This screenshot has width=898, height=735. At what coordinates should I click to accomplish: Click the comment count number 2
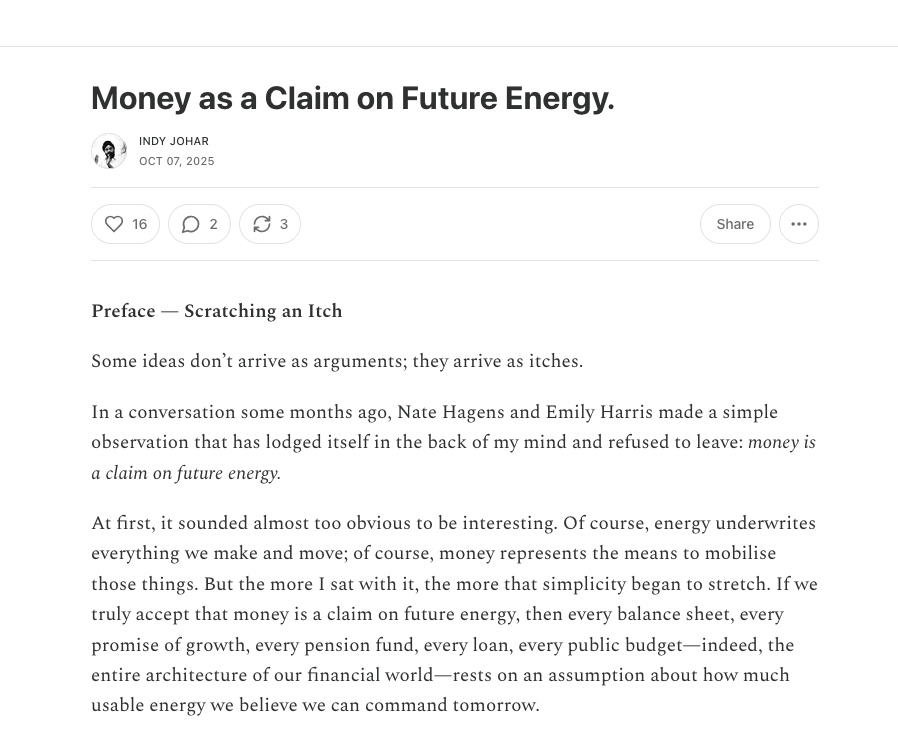pos(213,224)
